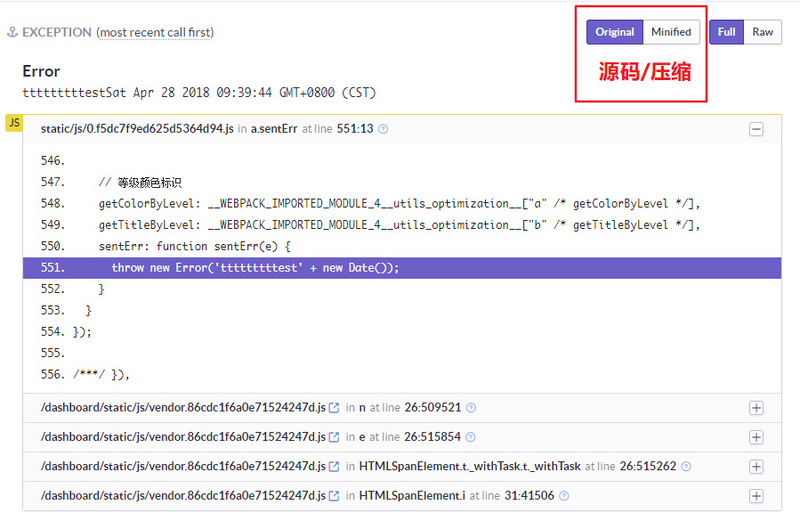Open external link for HTMLSpanElement.i vendor file
Viewport: 800px width, 521px height.
334,495
